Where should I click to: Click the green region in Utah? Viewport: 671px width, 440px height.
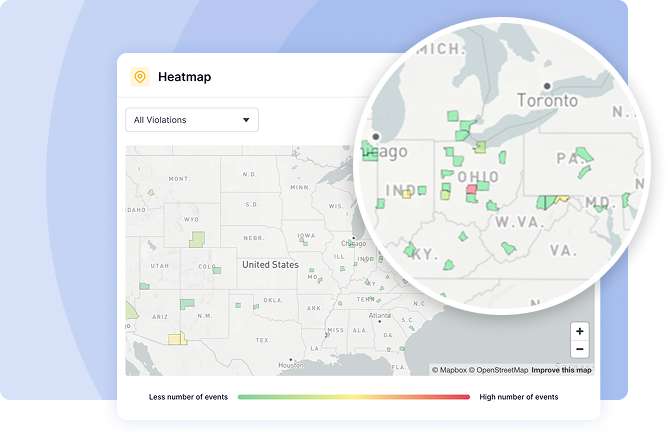(x=144, y=286)
